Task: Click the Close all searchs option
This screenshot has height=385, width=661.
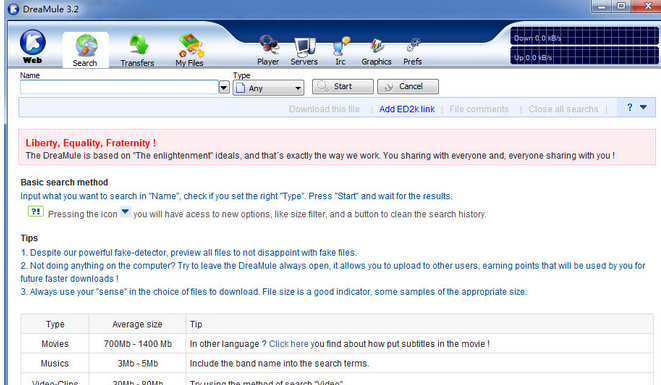Action: click(x=563, y=109)
